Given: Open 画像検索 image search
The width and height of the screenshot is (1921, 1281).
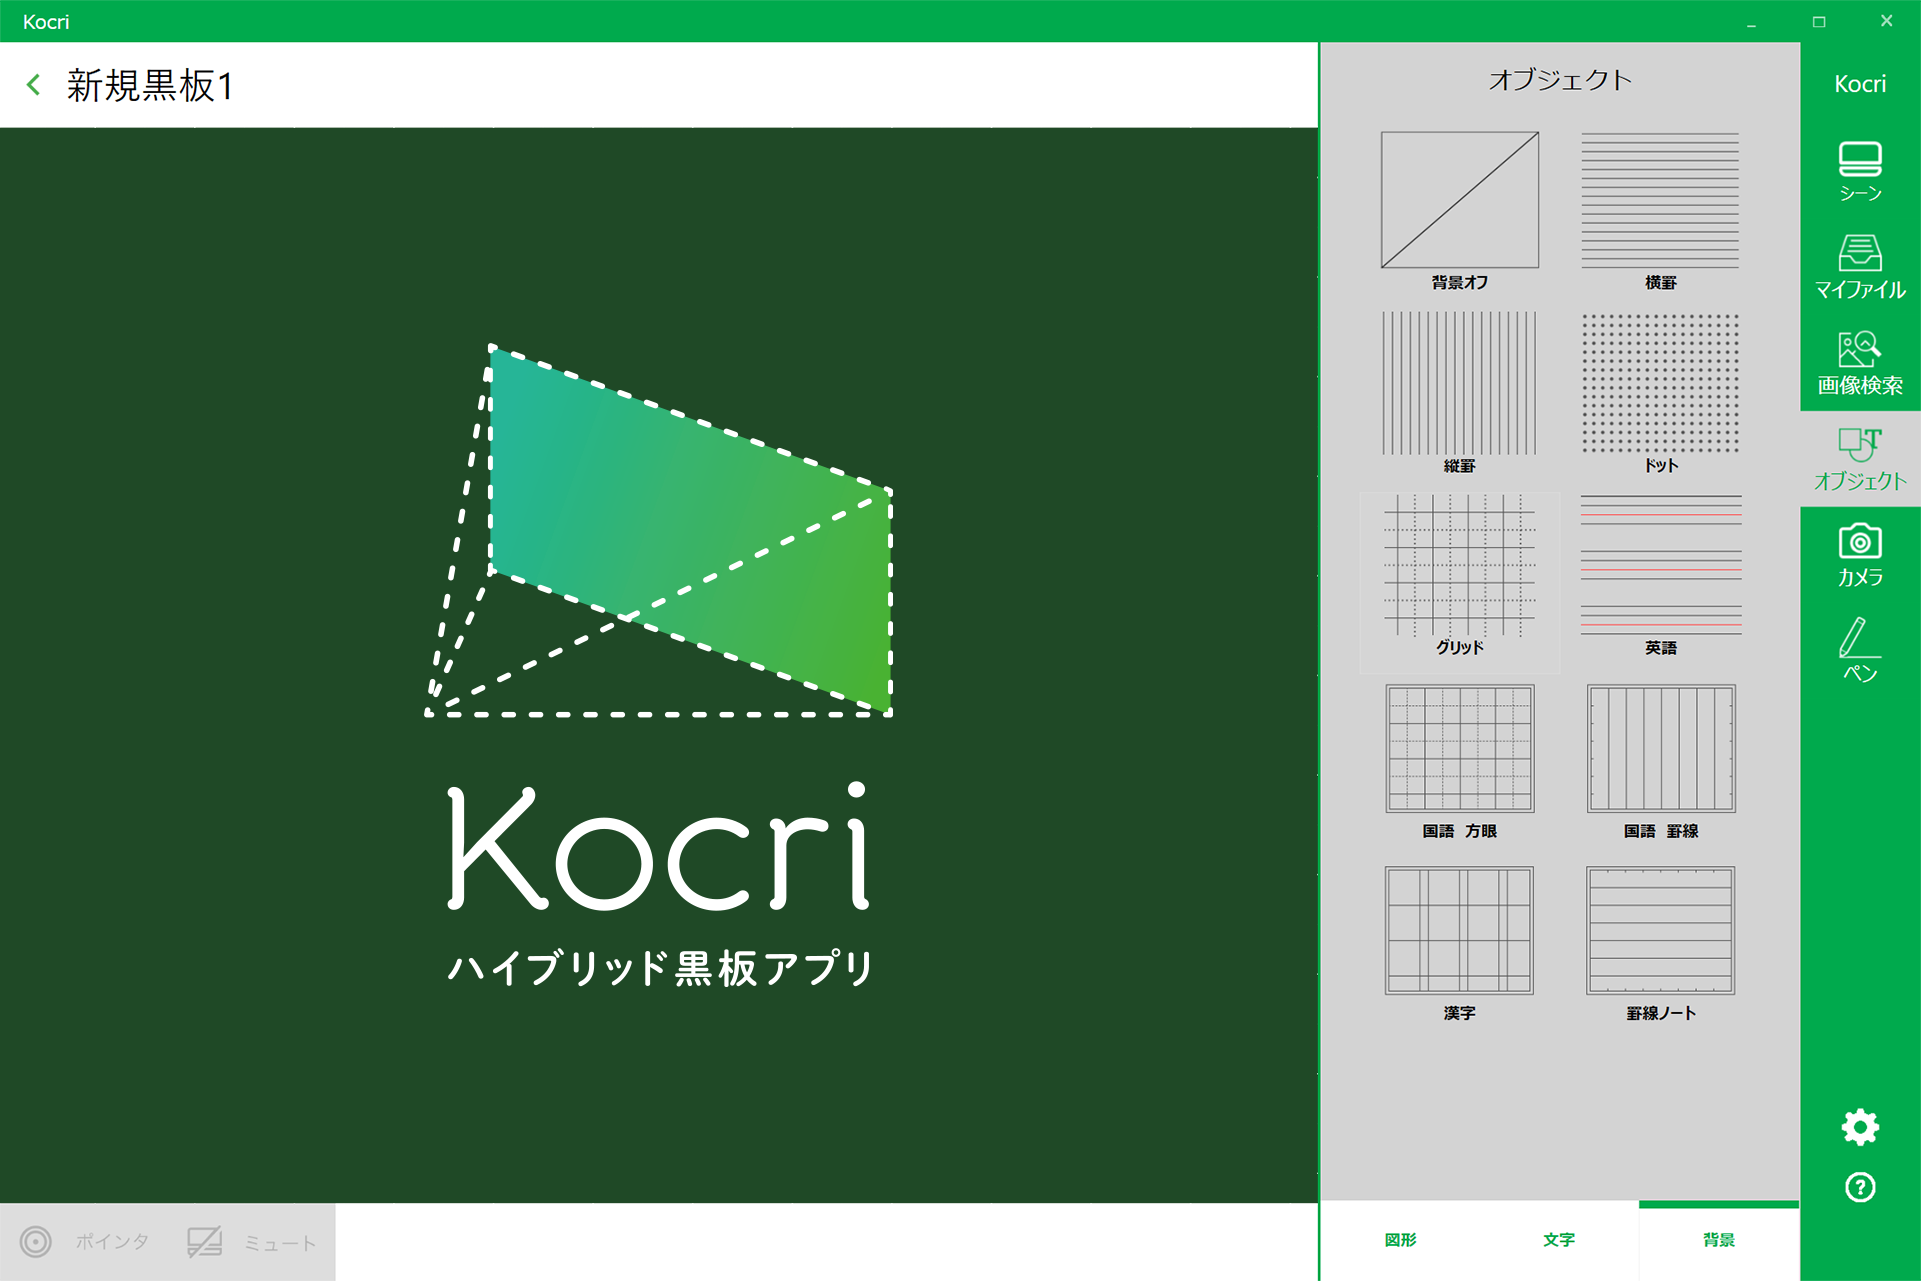Looking at the screenshot, I should (1860, 363).
